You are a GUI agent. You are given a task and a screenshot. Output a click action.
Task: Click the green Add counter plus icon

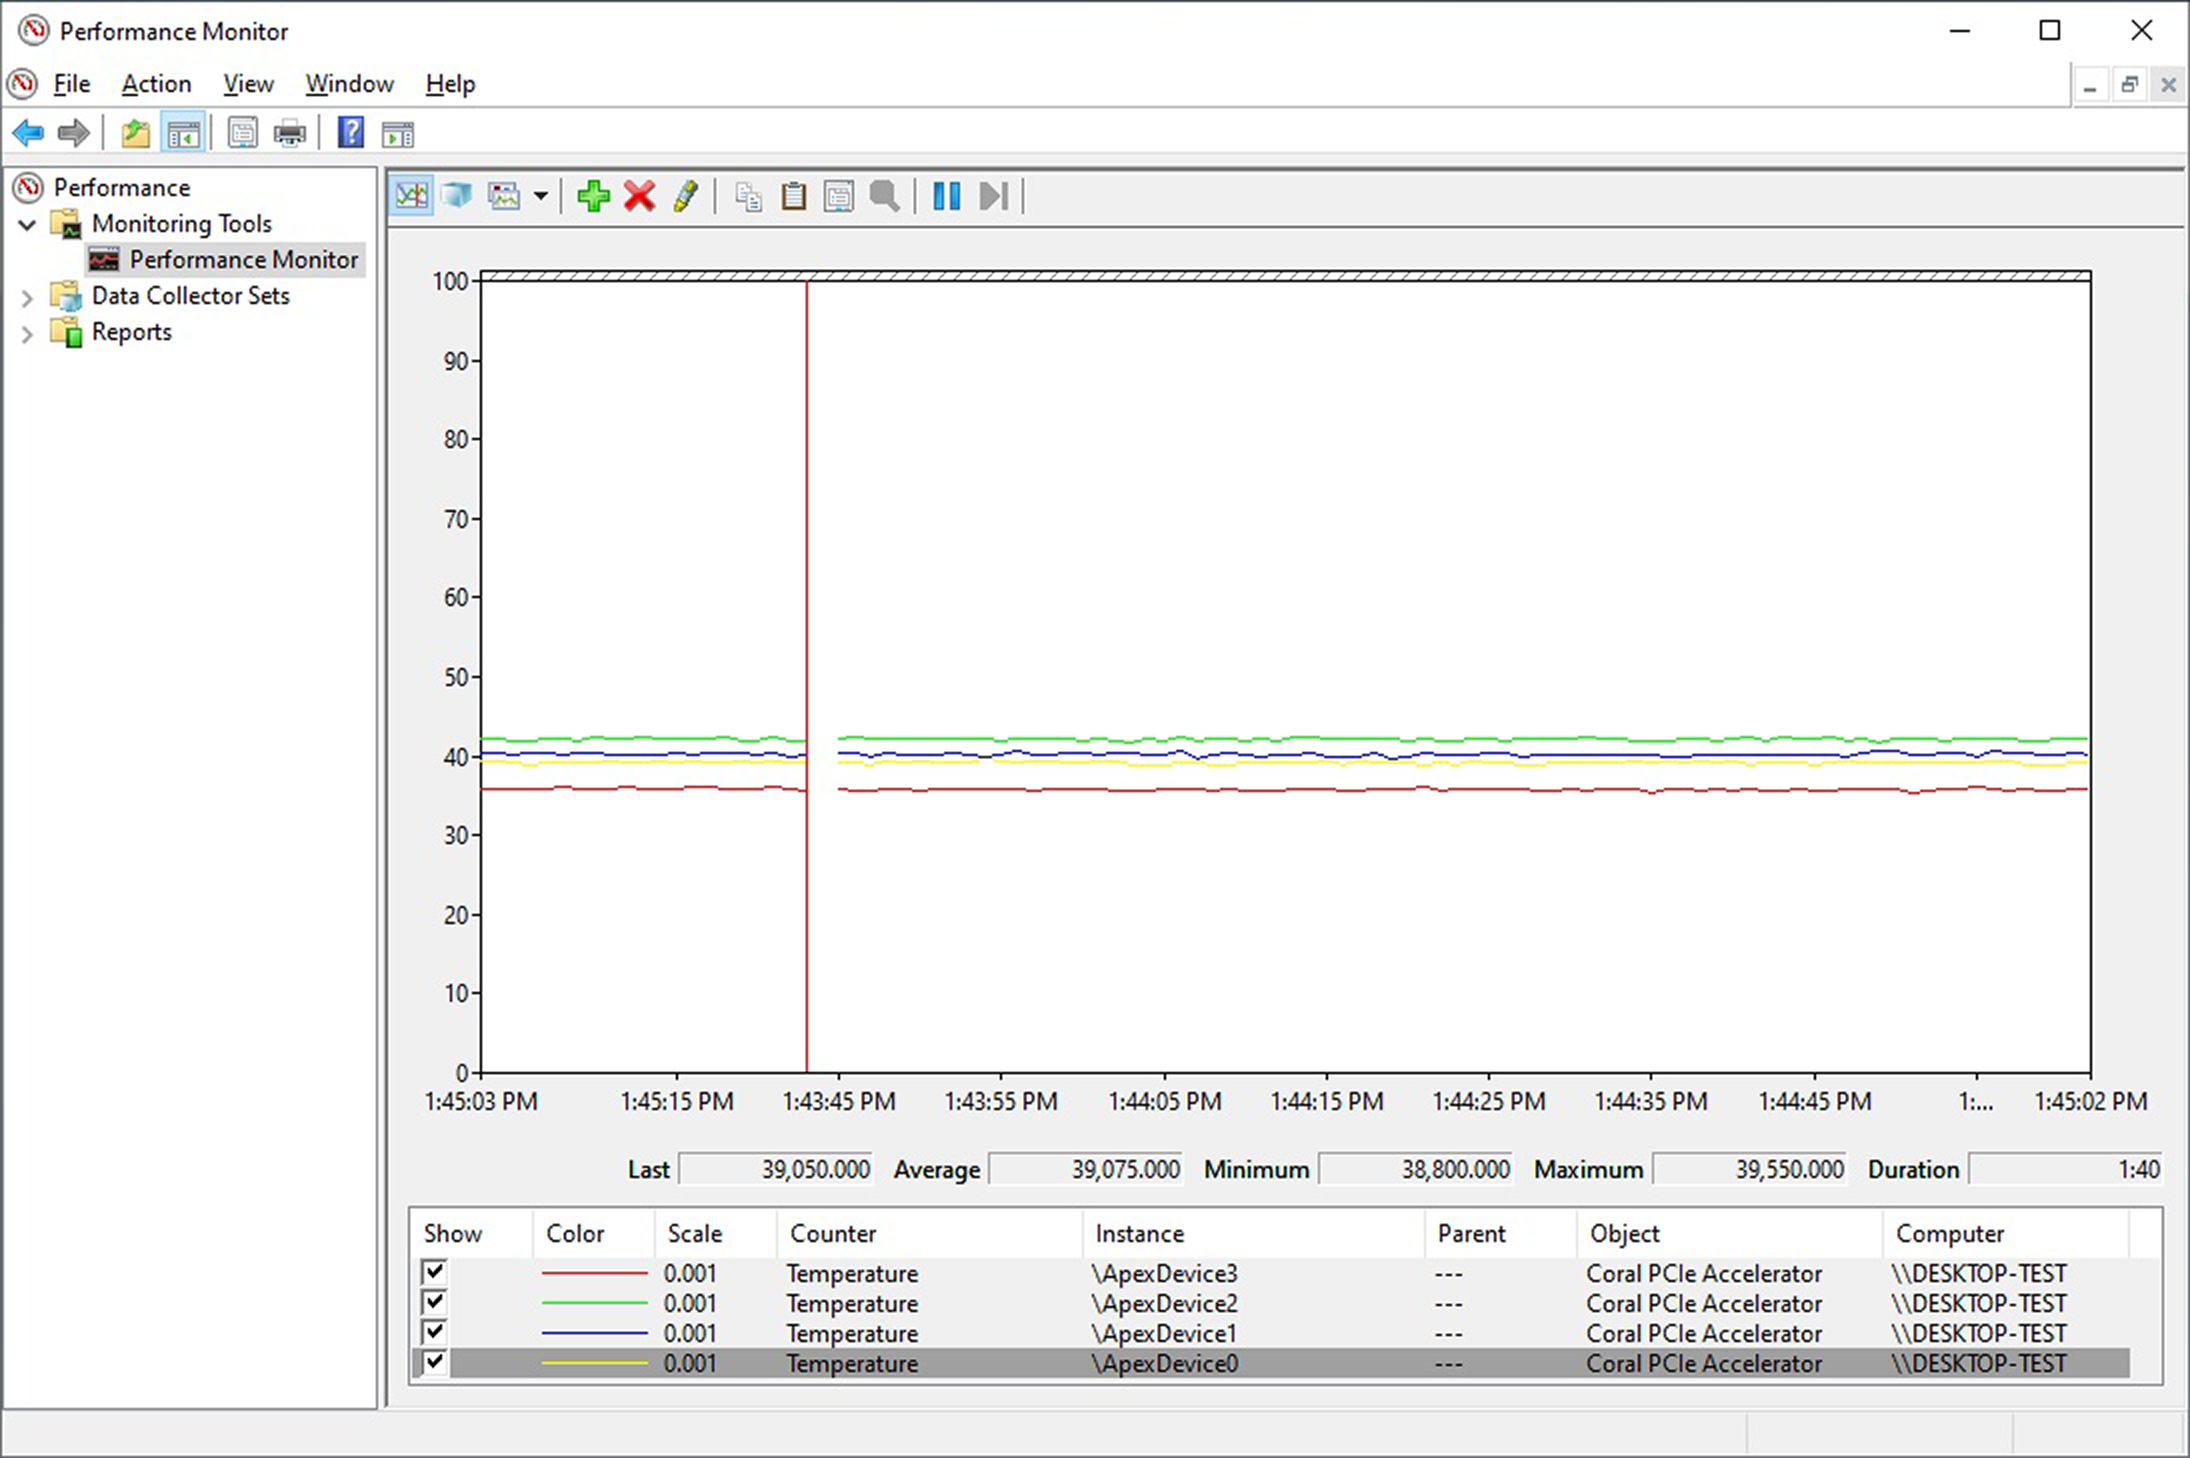coord(593,196)
